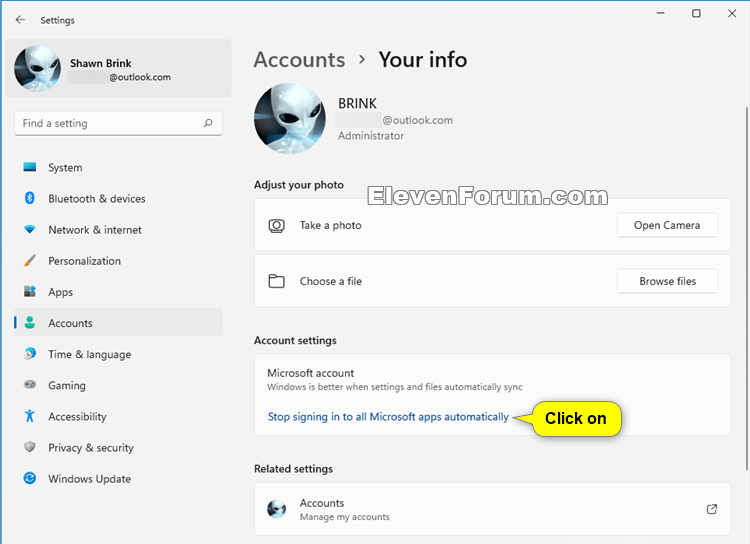Open Bluetooth & devices settings
750x544 pixels.
pyautogui.click(x=118, y=199)
